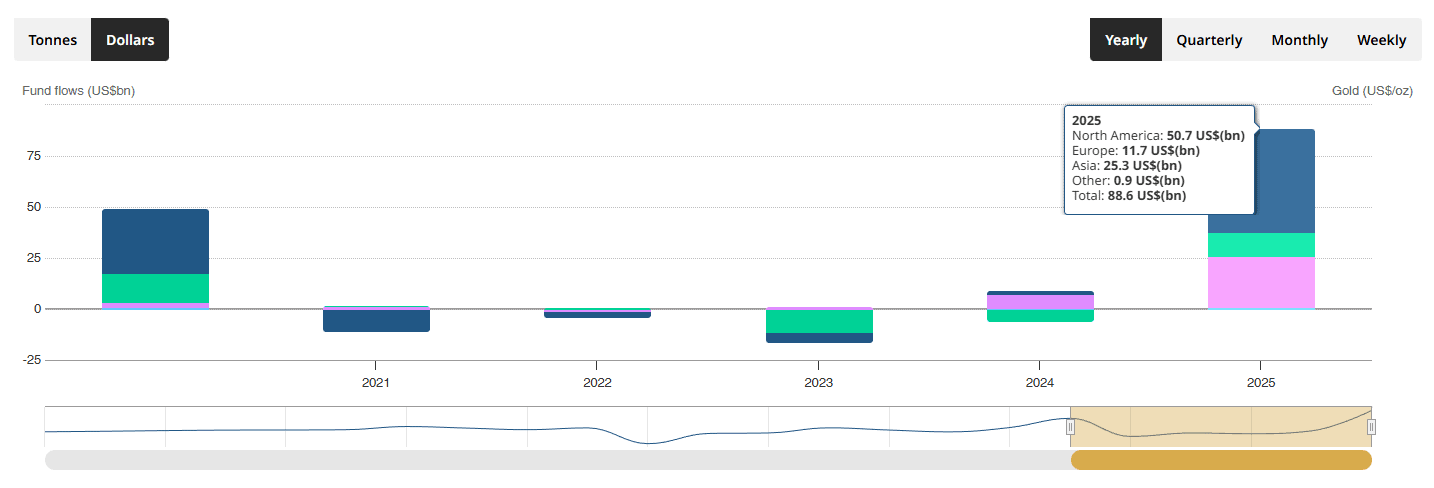Click the right navigator range handle
Screen dimensions: 1434x488
1371,427
